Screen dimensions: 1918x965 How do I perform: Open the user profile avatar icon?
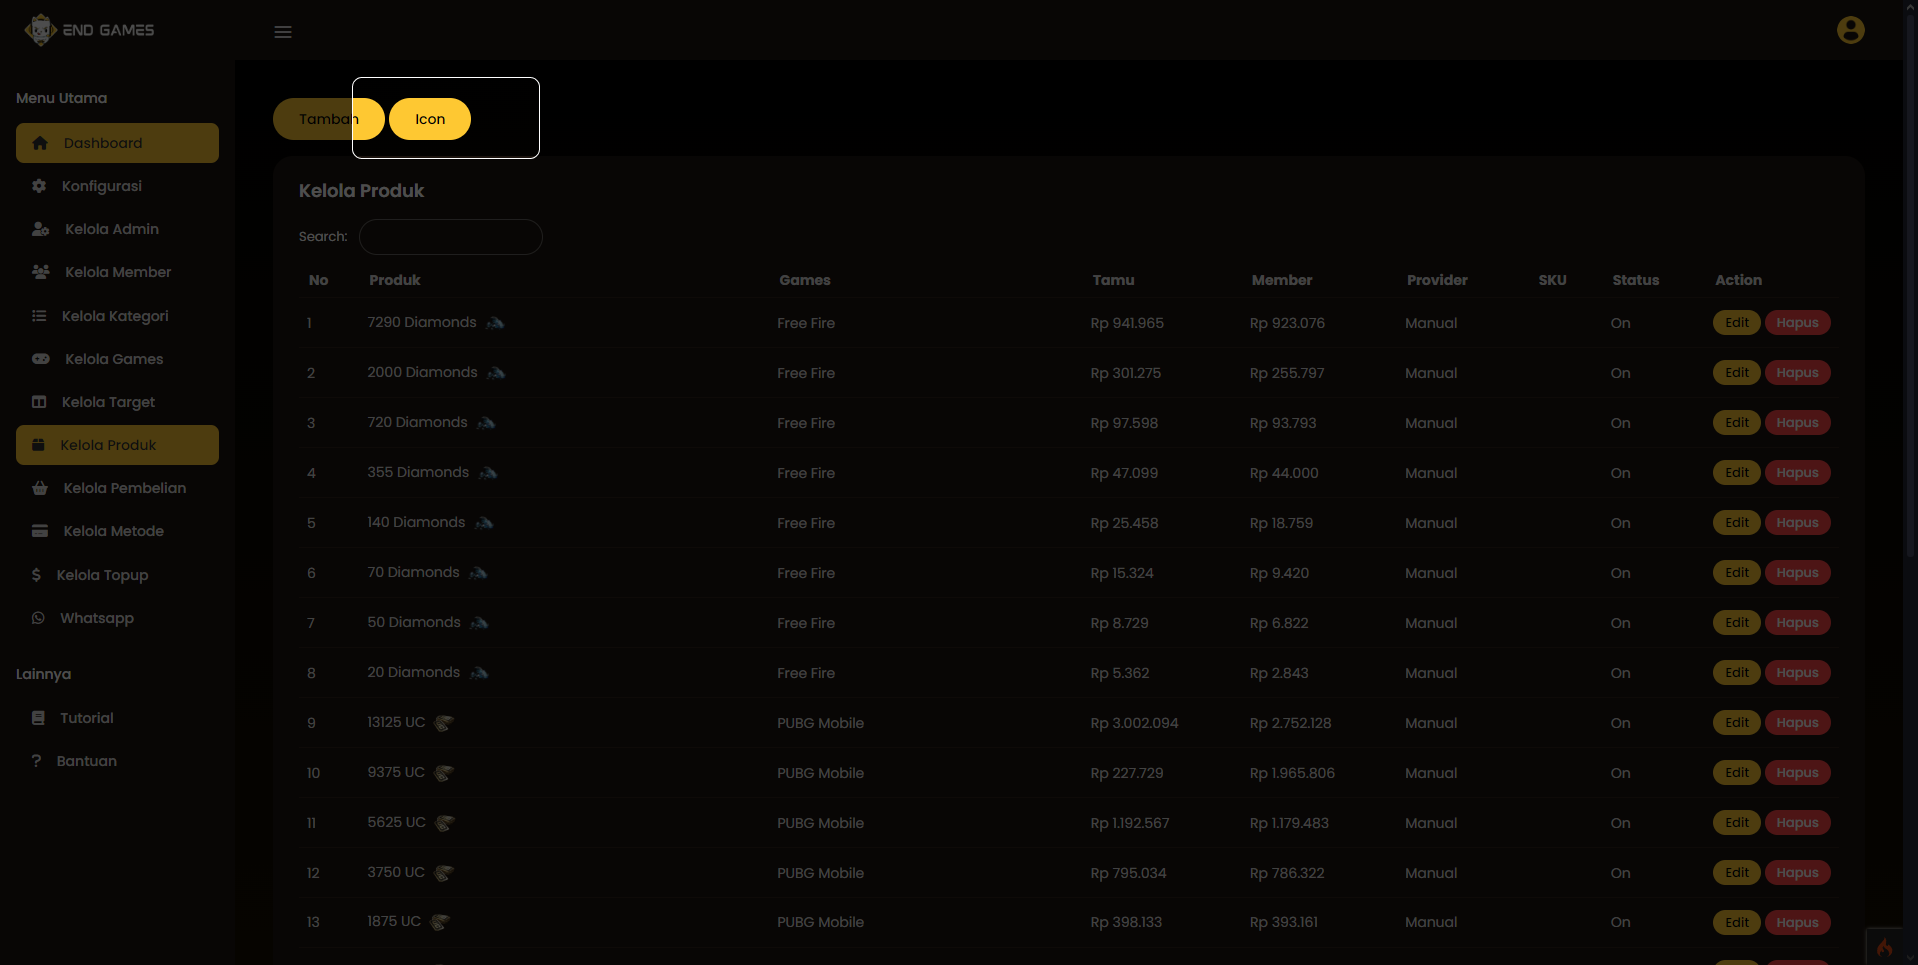click(x=1850, y=30)
